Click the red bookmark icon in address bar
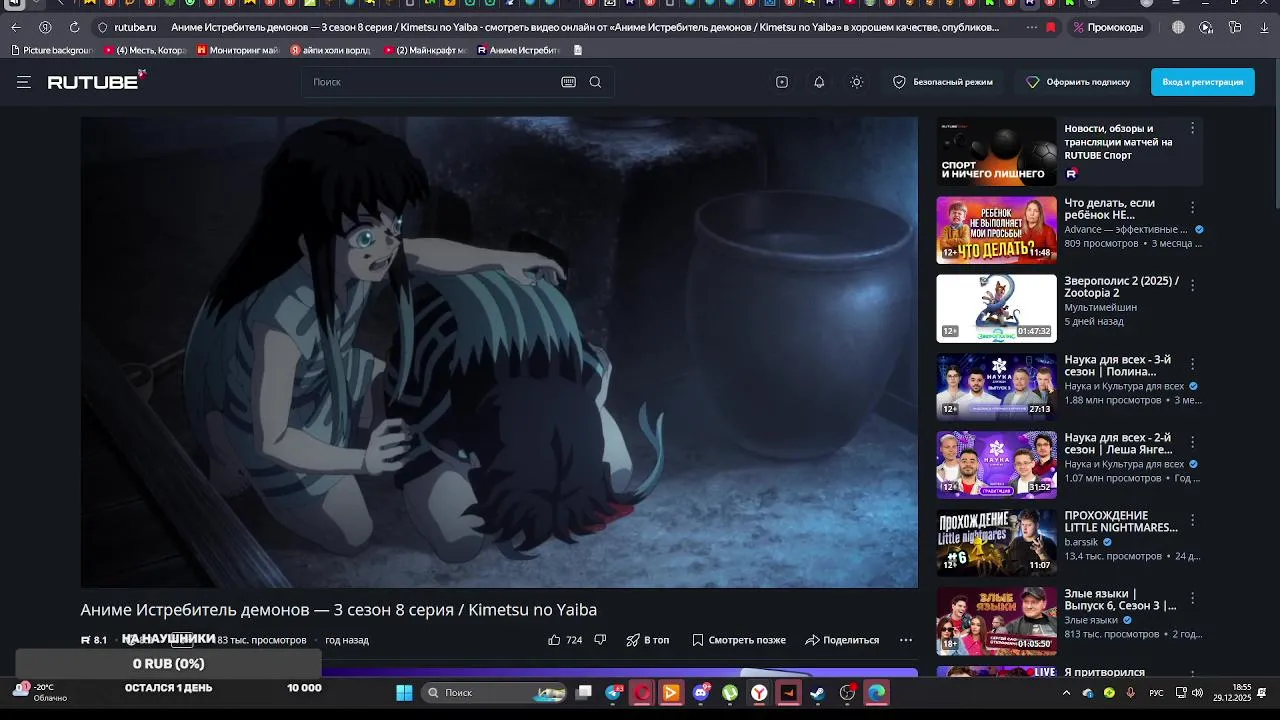1280x720 pixels. [x=1050, y=27]
